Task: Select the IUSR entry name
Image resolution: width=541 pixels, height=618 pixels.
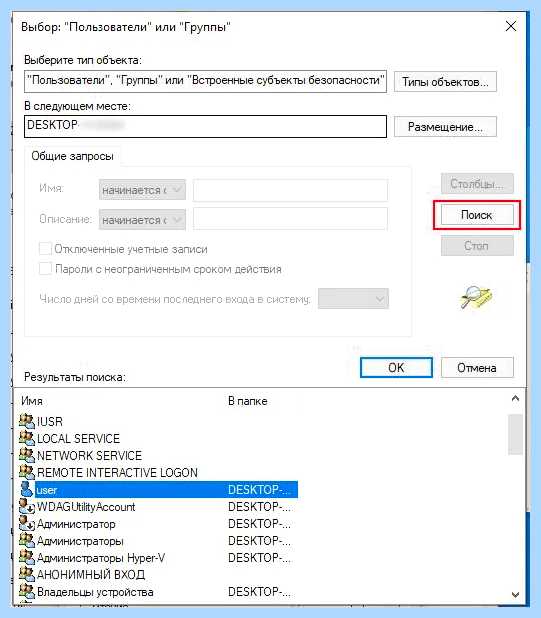Action: (50, 421)
